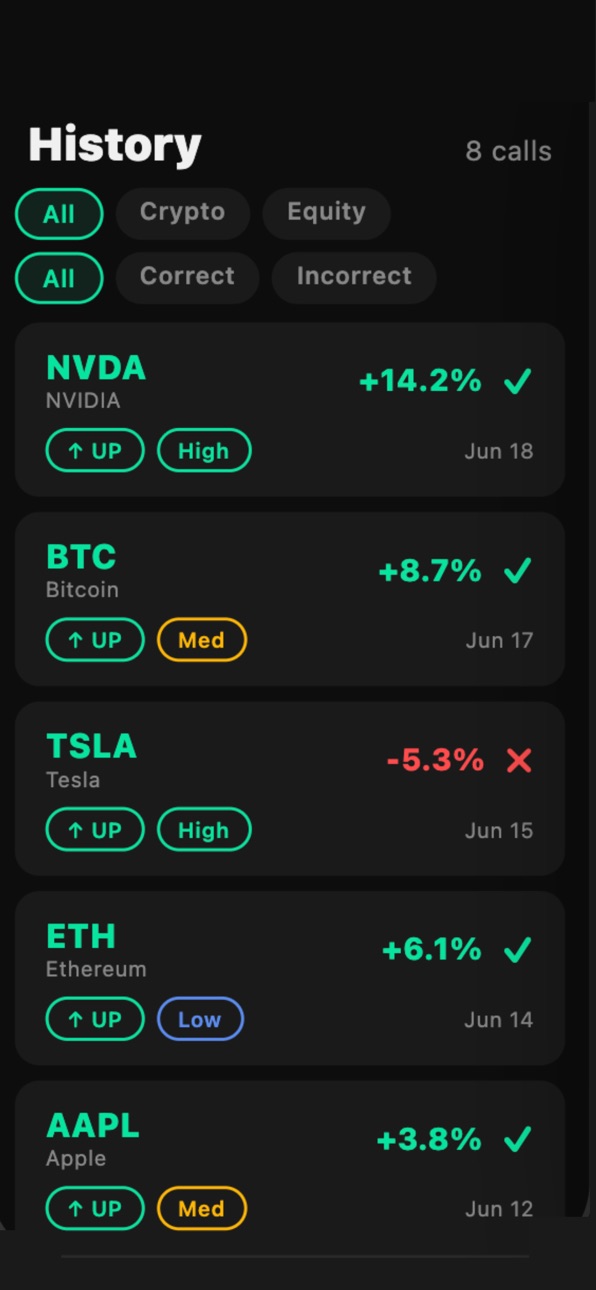Click the checkmark icon on AAPL card
The image size is (596, 1290).
point(517,1139)
